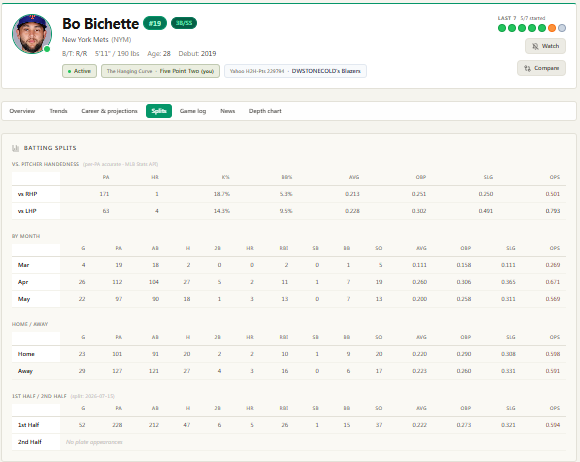The image size is (580, 462).
Task: Go to the News tab
Action: click(227, 111)
